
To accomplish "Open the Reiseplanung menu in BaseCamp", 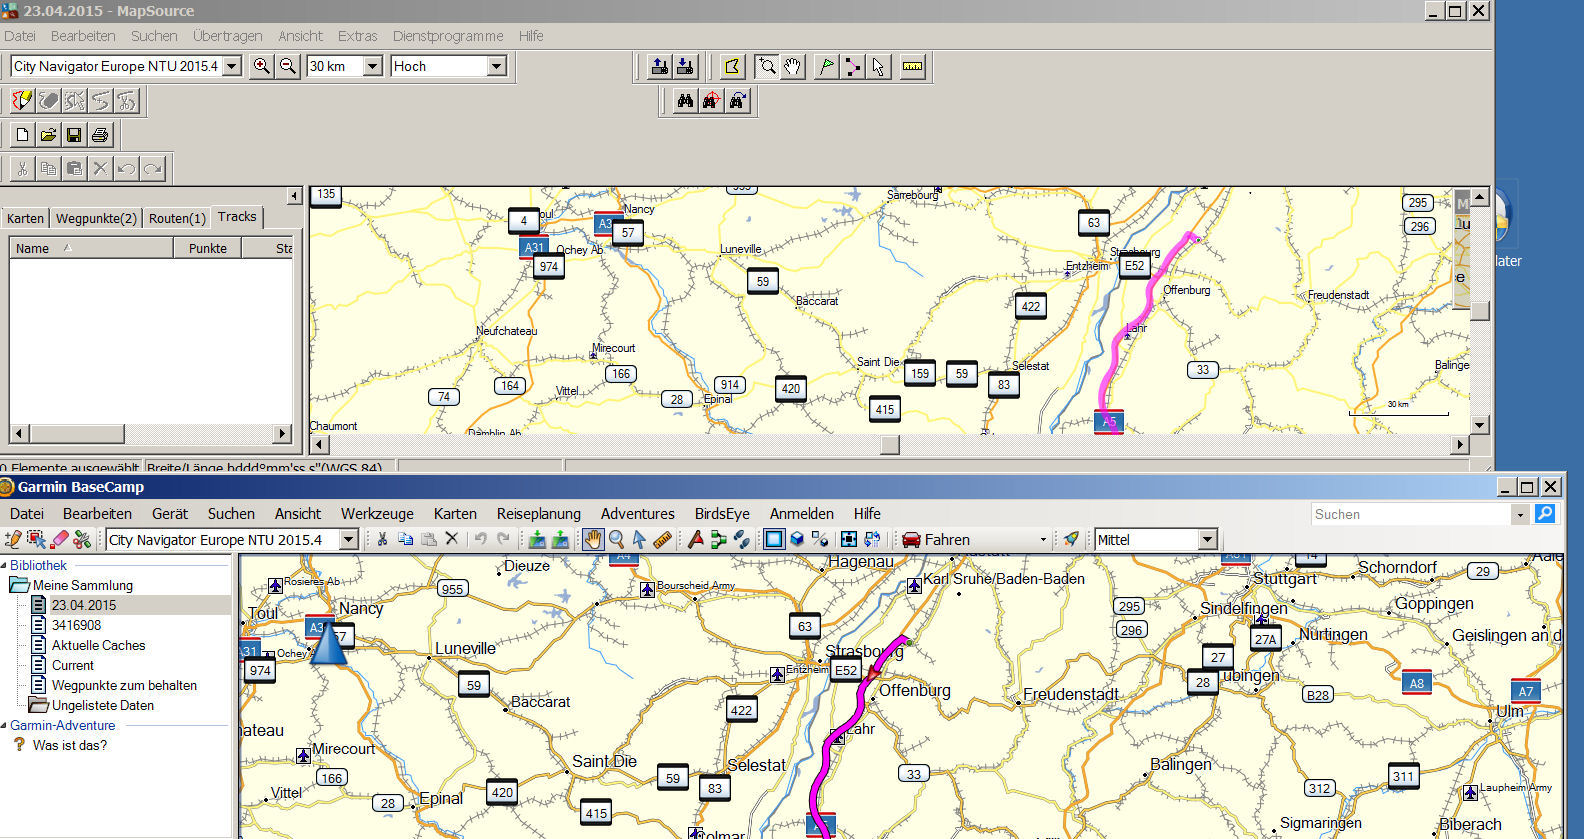I will point(538,514).
